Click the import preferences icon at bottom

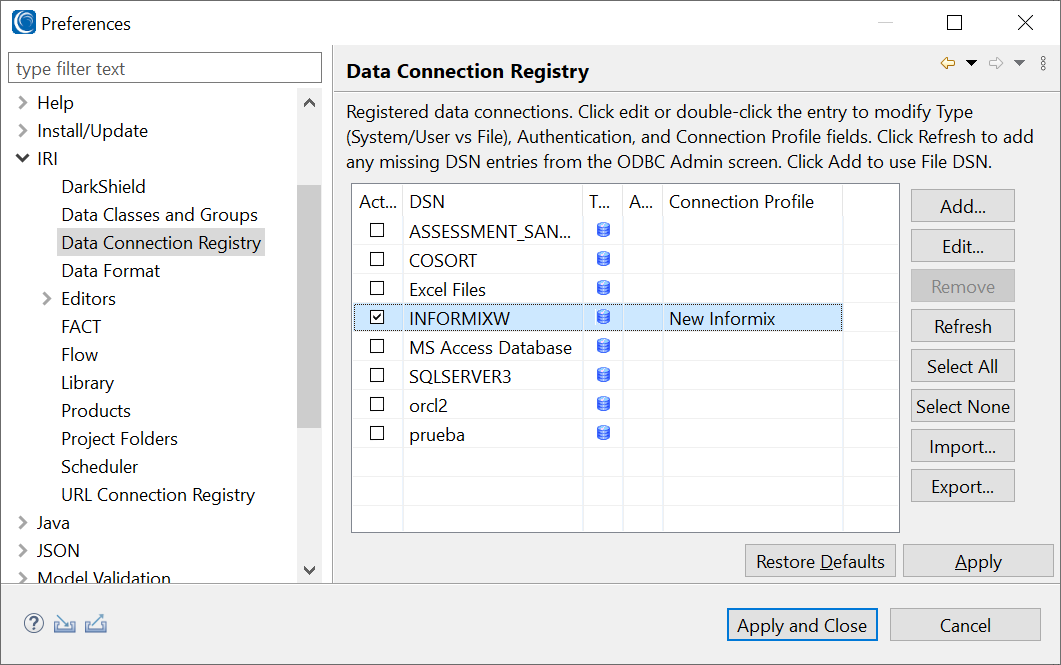click(x=65, y=623)
